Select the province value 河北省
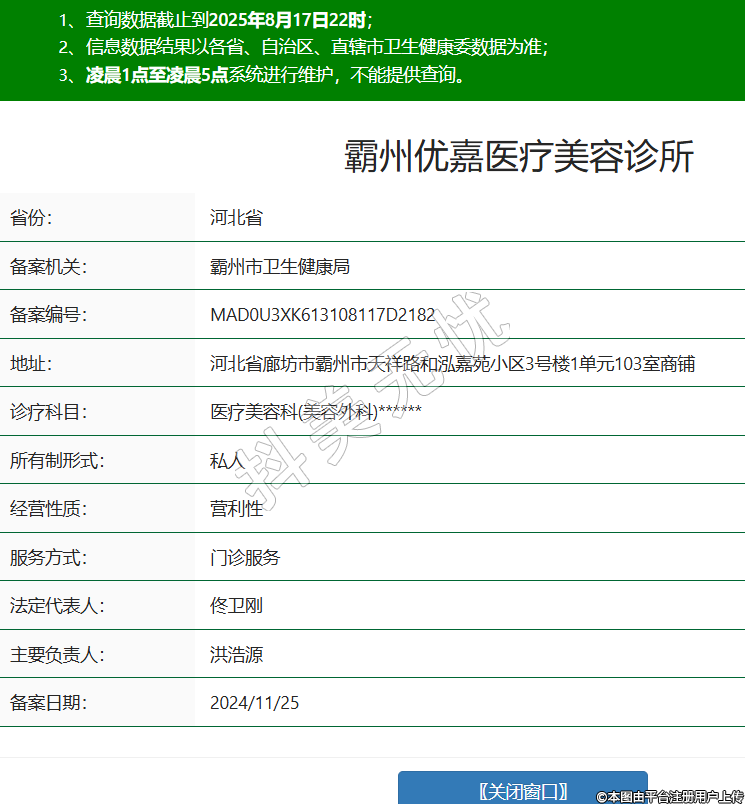This screenshot has height=804, width=745. click(236, 218)
